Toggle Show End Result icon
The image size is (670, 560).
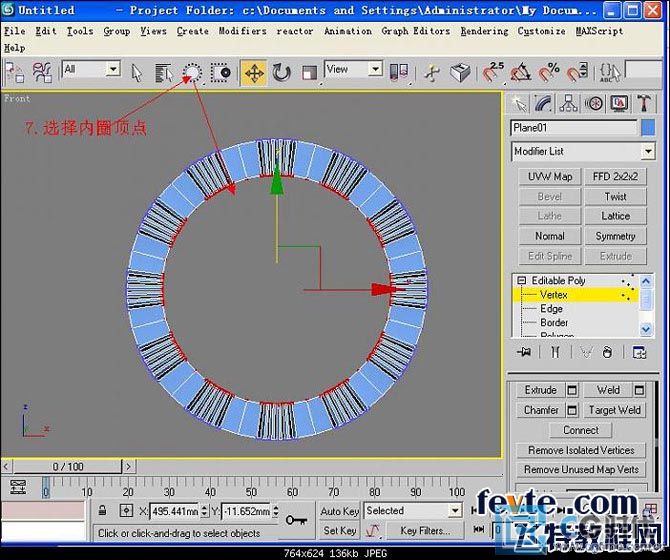pos(555,352)
